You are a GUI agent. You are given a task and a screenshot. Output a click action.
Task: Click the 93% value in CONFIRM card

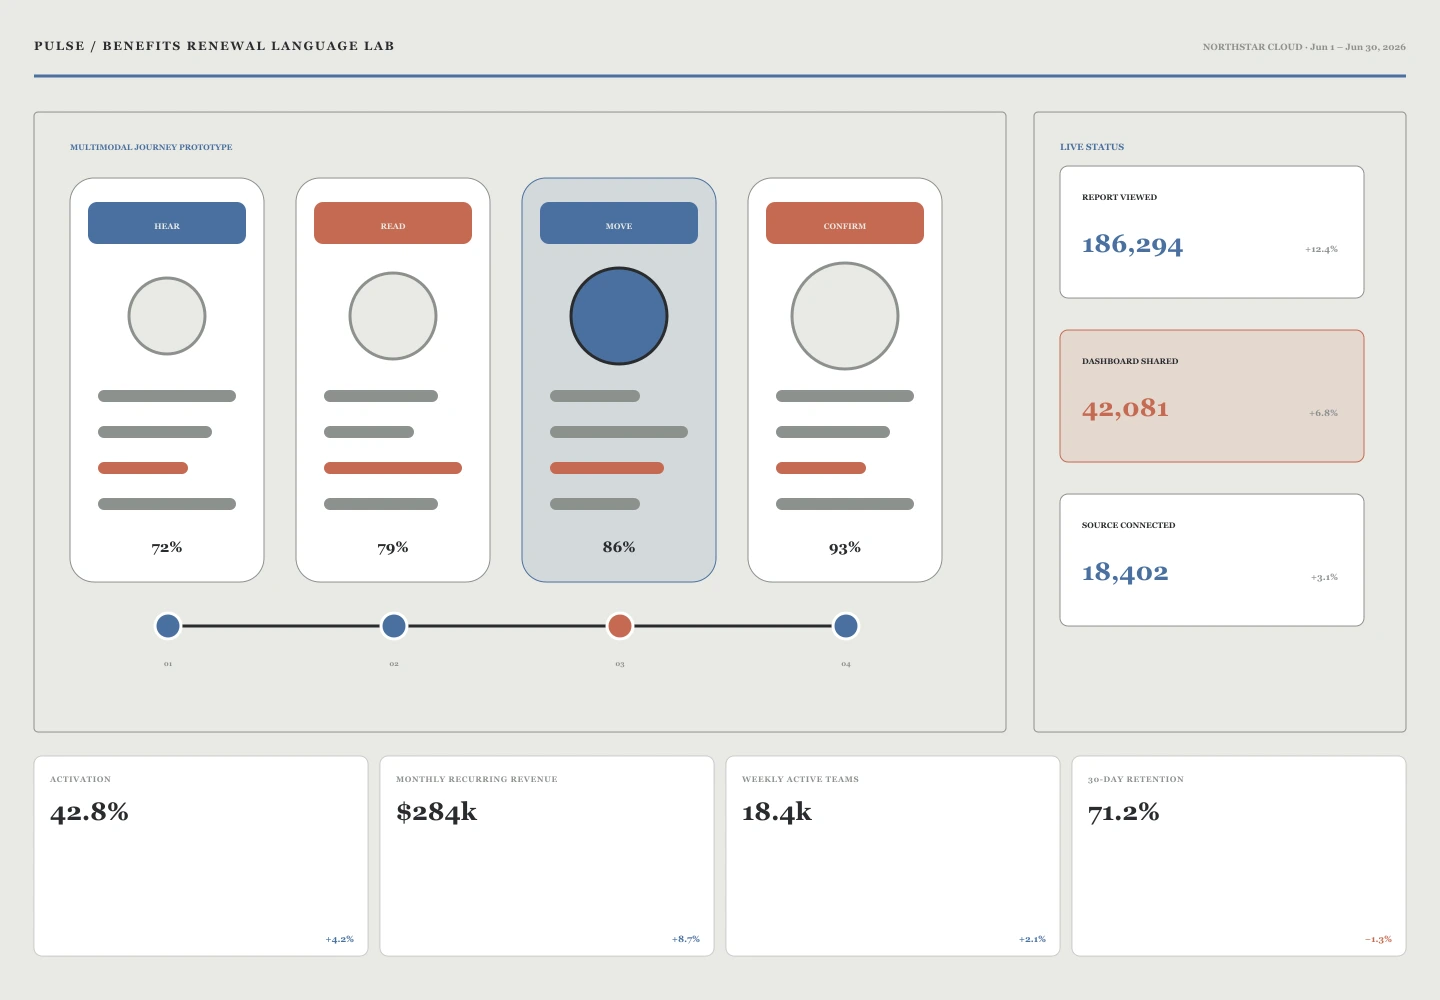(845, 547)
